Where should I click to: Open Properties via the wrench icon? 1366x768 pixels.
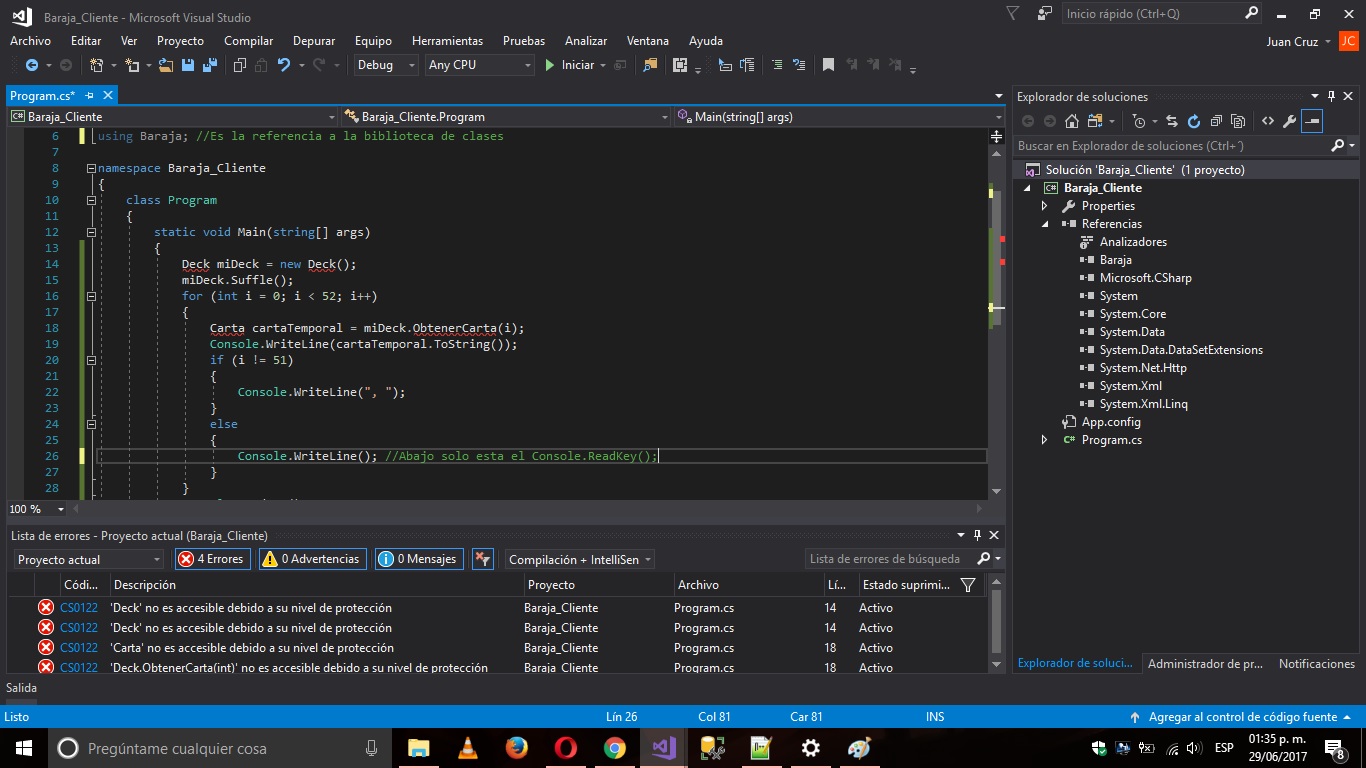click(x=1290, y=121)
